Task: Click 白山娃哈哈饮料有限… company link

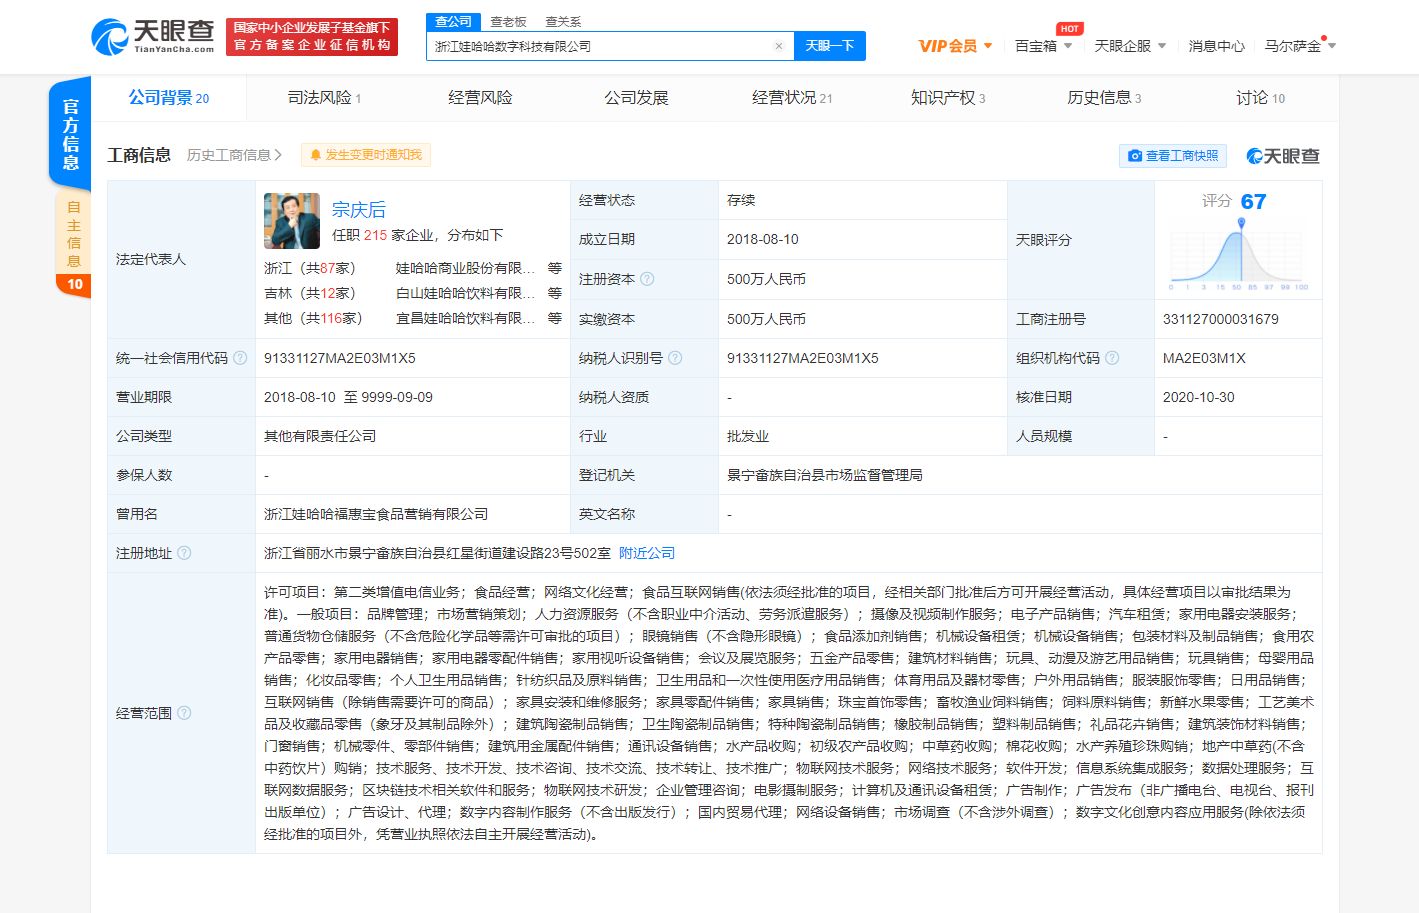Action: point(466,293)
